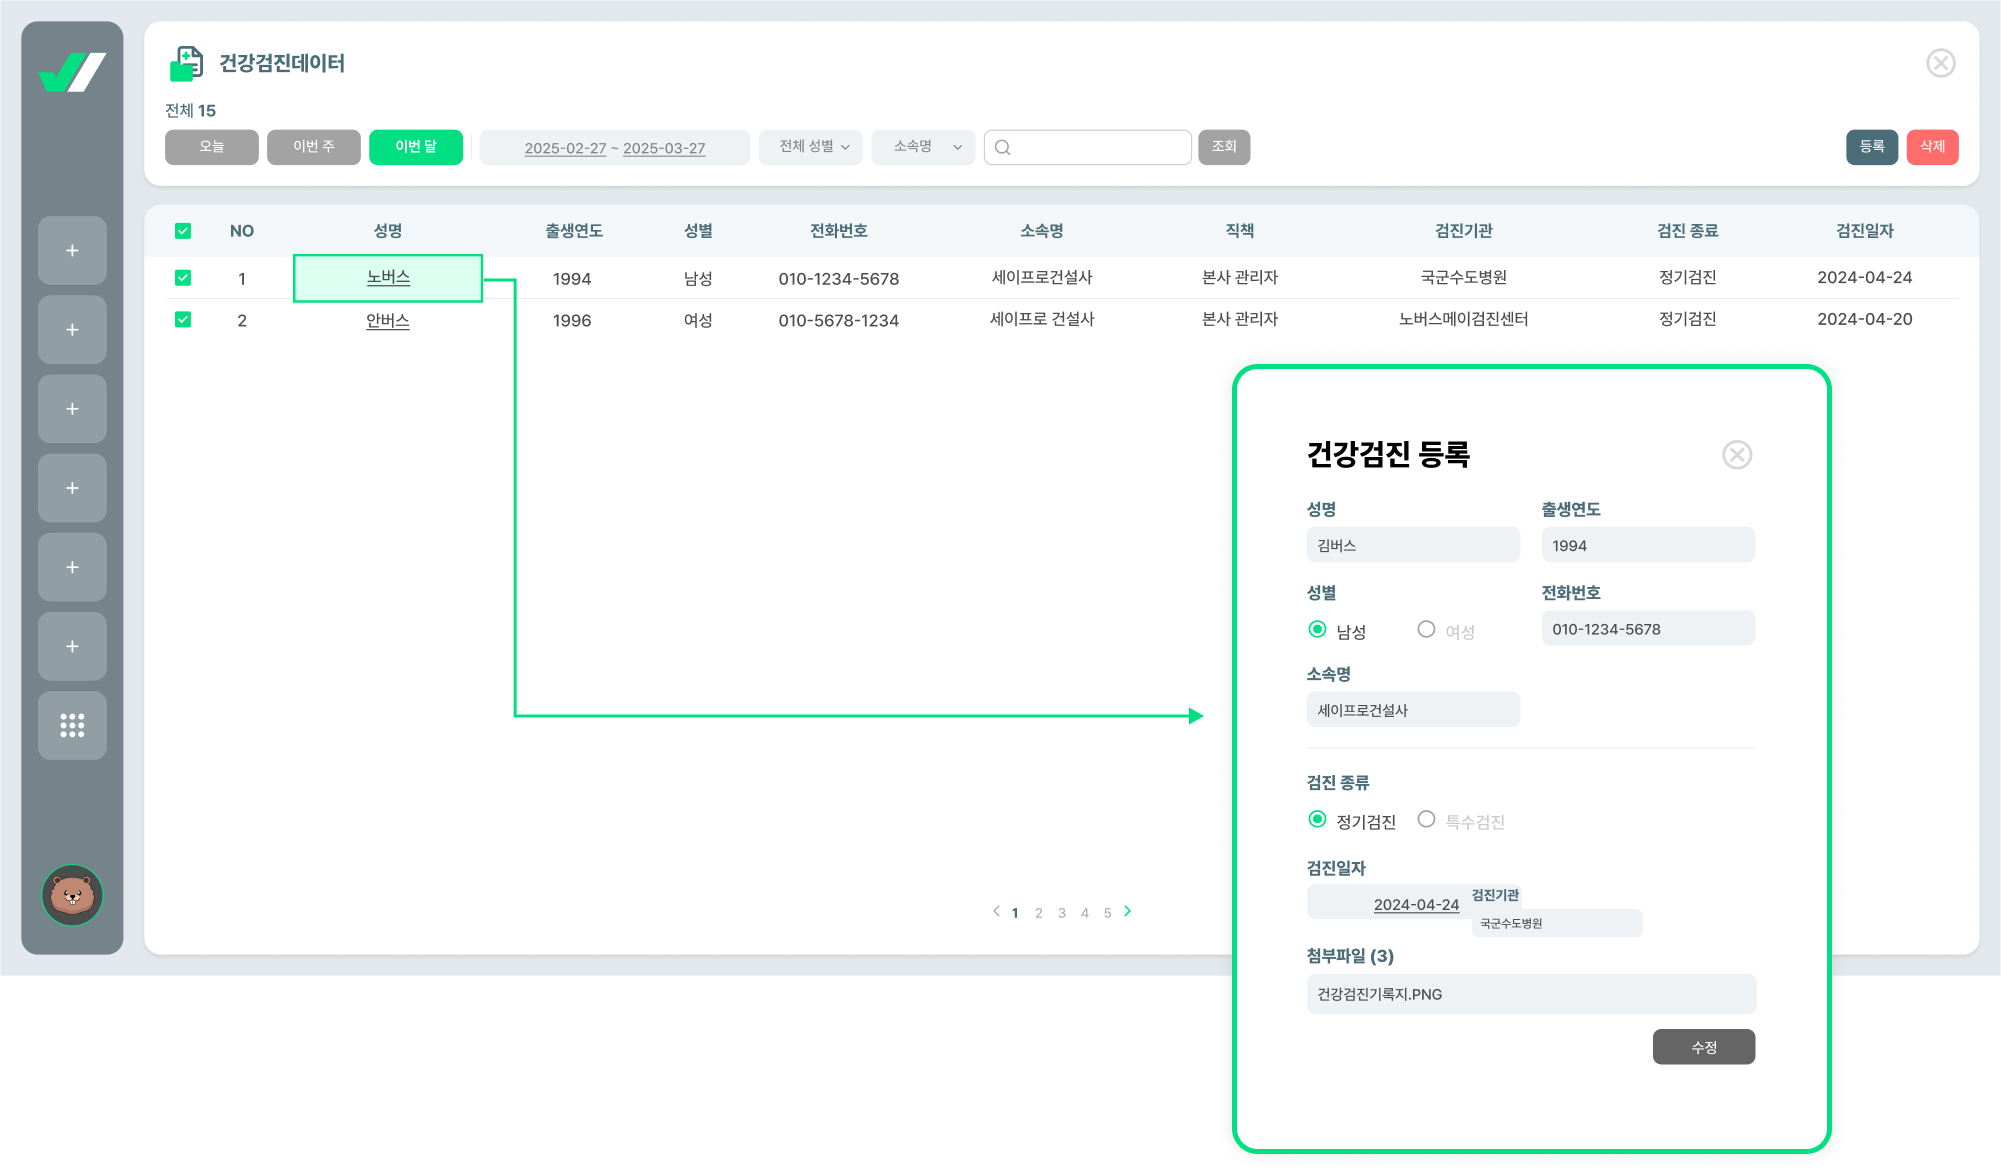Viewport: 2001px width, 1174px height.
Task: Open the nine-dot grid menu in sidebar
Action: 72,725
